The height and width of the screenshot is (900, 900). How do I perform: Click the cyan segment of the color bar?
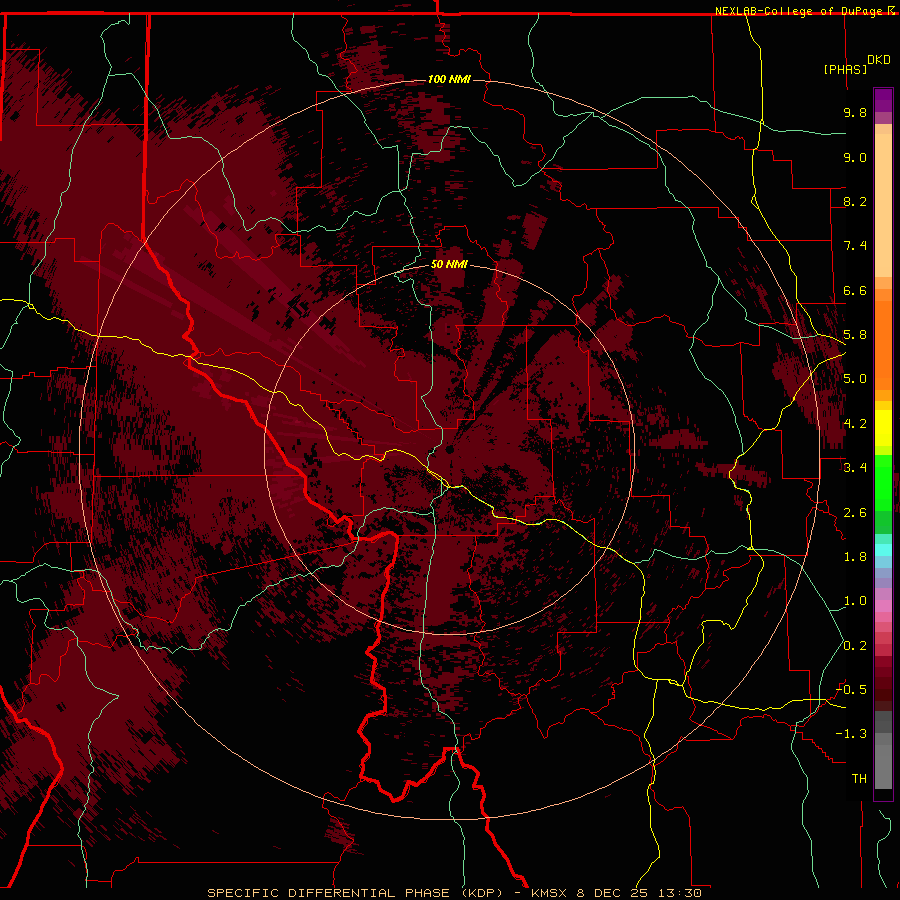point(883,550)
